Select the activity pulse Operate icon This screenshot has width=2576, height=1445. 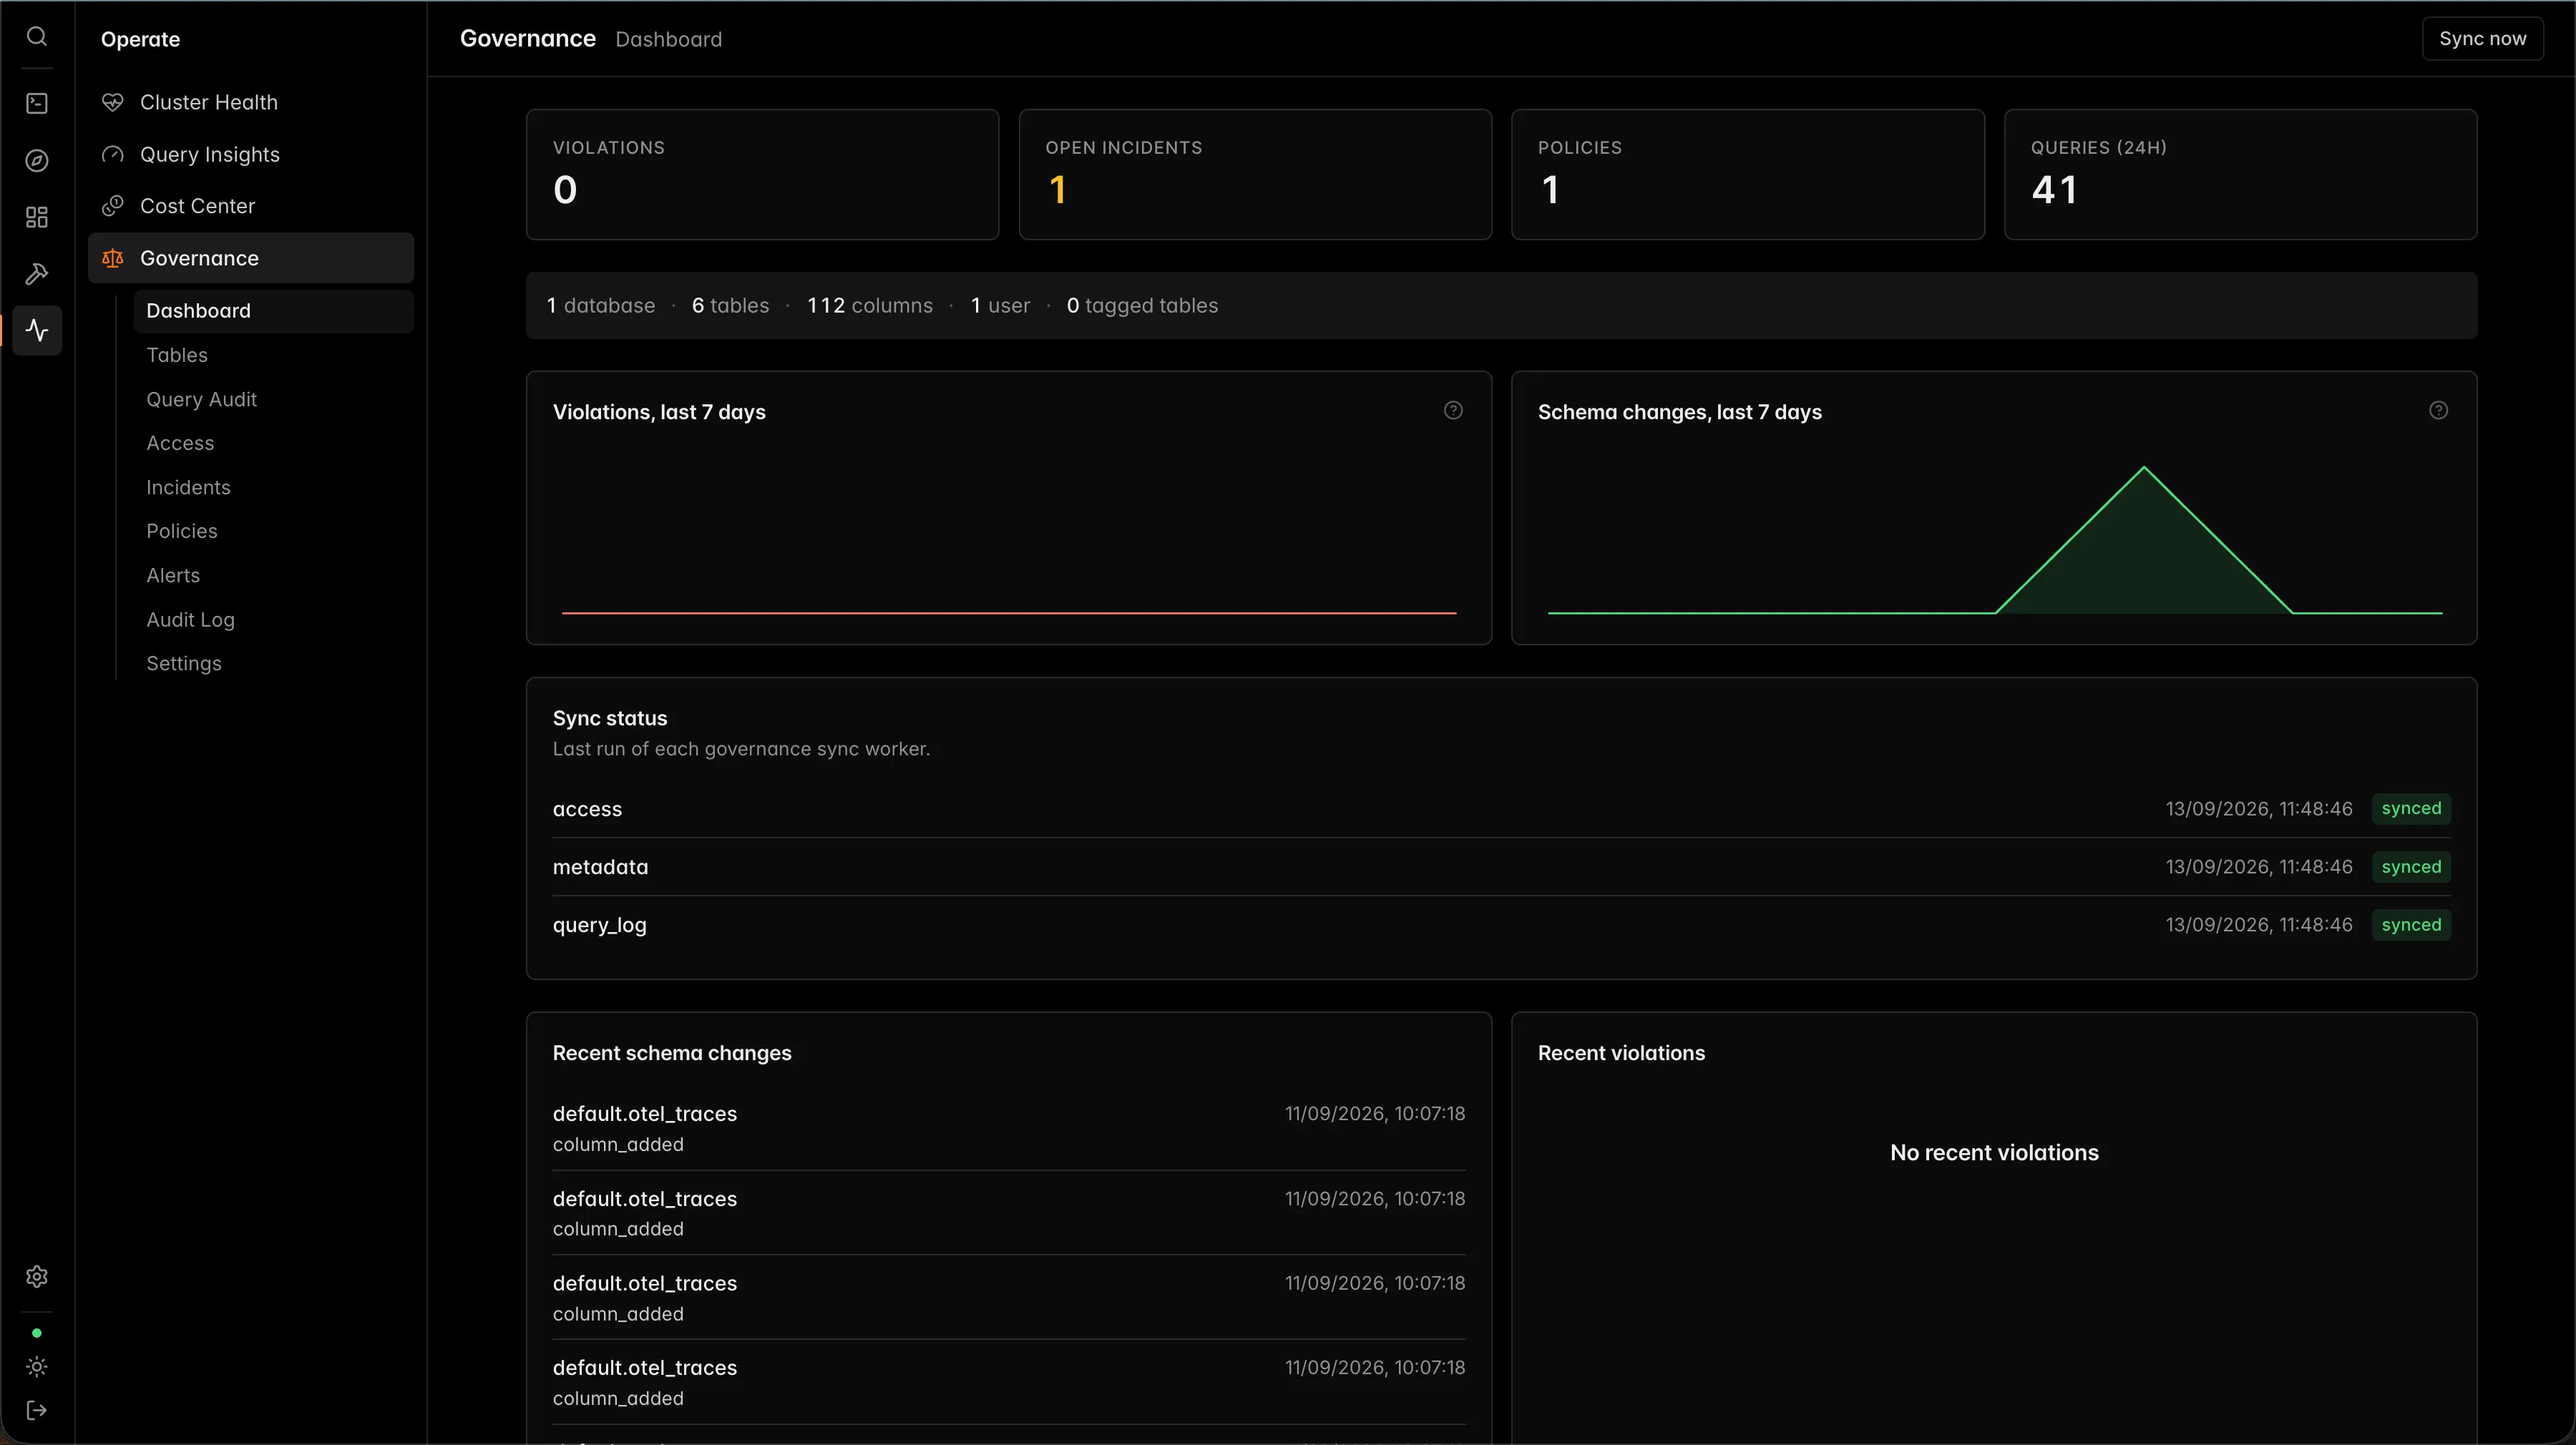[x=37, y=330]
